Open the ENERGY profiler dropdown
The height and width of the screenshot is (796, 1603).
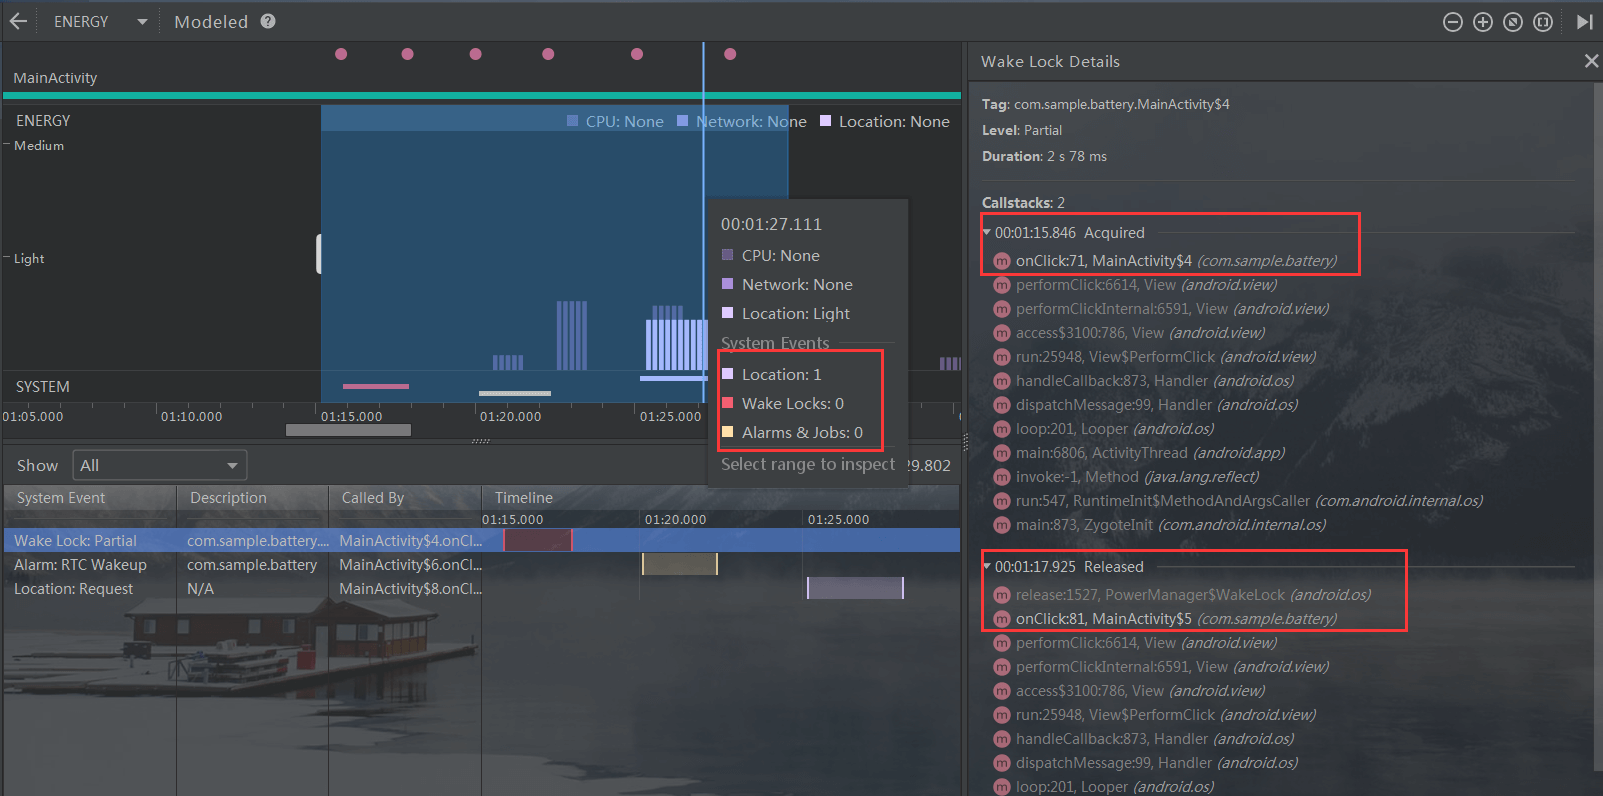[141, 22]
